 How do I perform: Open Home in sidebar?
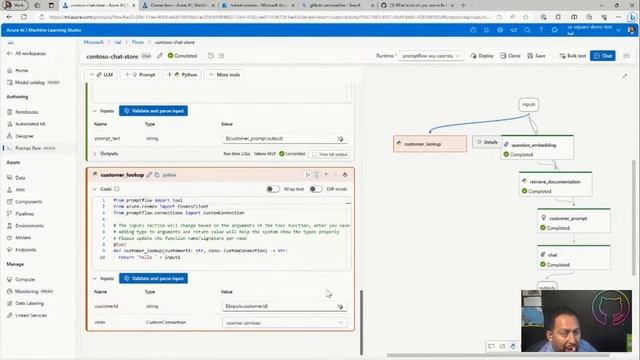(18, 71)
